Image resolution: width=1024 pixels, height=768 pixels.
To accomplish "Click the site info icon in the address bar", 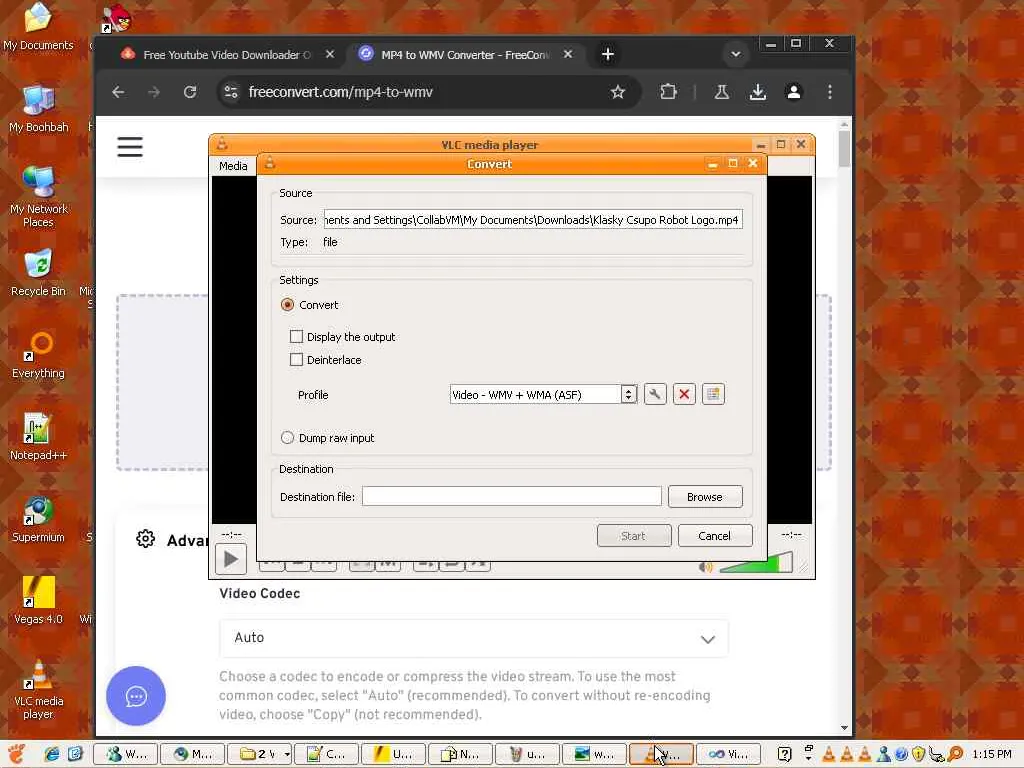I will 231,92.
